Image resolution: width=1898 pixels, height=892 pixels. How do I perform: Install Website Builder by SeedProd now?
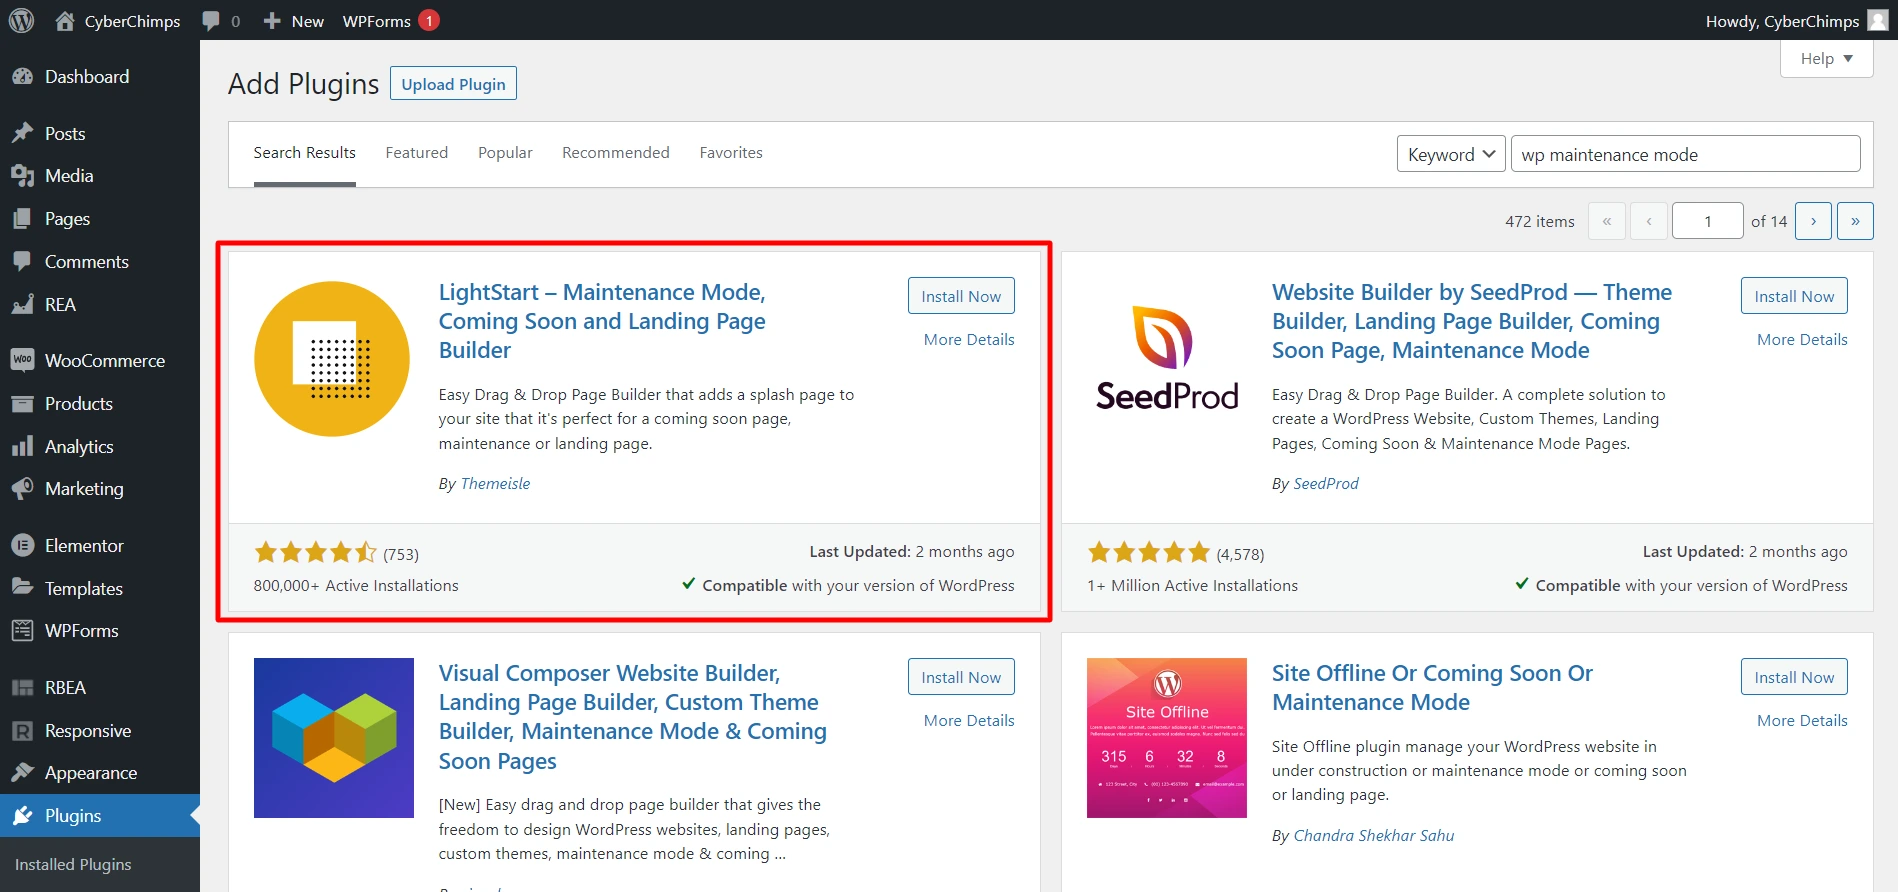pyautogui.click(x=1794, y=296)
